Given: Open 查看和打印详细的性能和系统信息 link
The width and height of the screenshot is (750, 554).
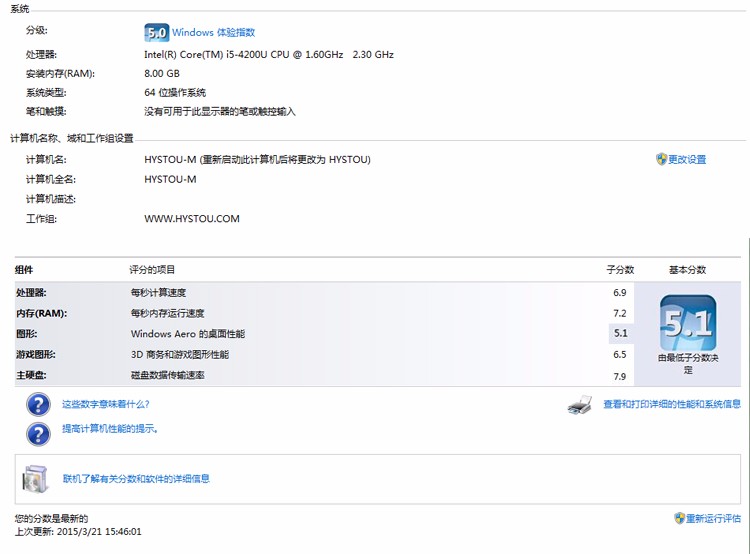Looking at the screenshot, I should 672,404.
